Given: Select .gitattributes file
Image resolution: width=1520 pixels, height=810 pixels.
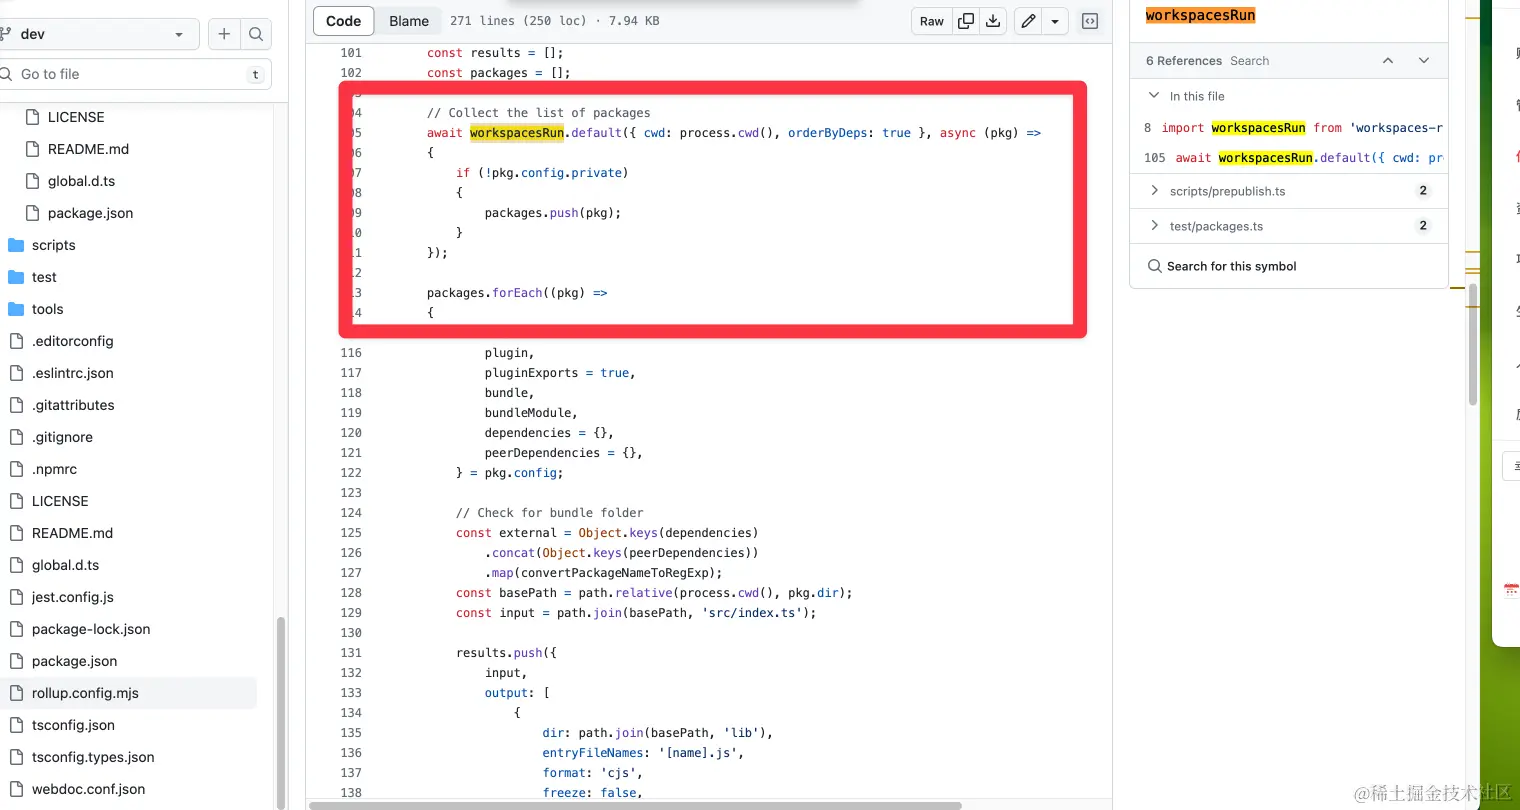Looking at the screenshot, I should coord(73,405).
